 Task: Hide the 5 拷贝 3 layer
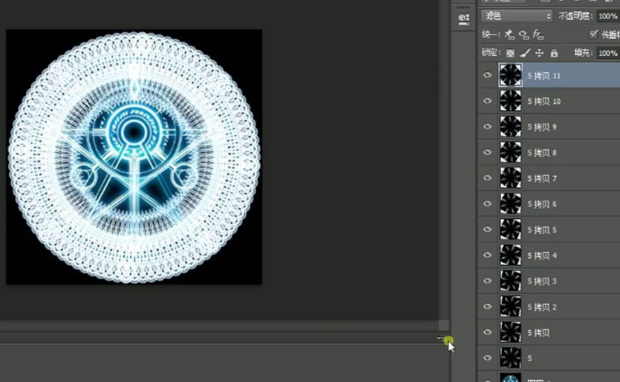coord(487,281)
